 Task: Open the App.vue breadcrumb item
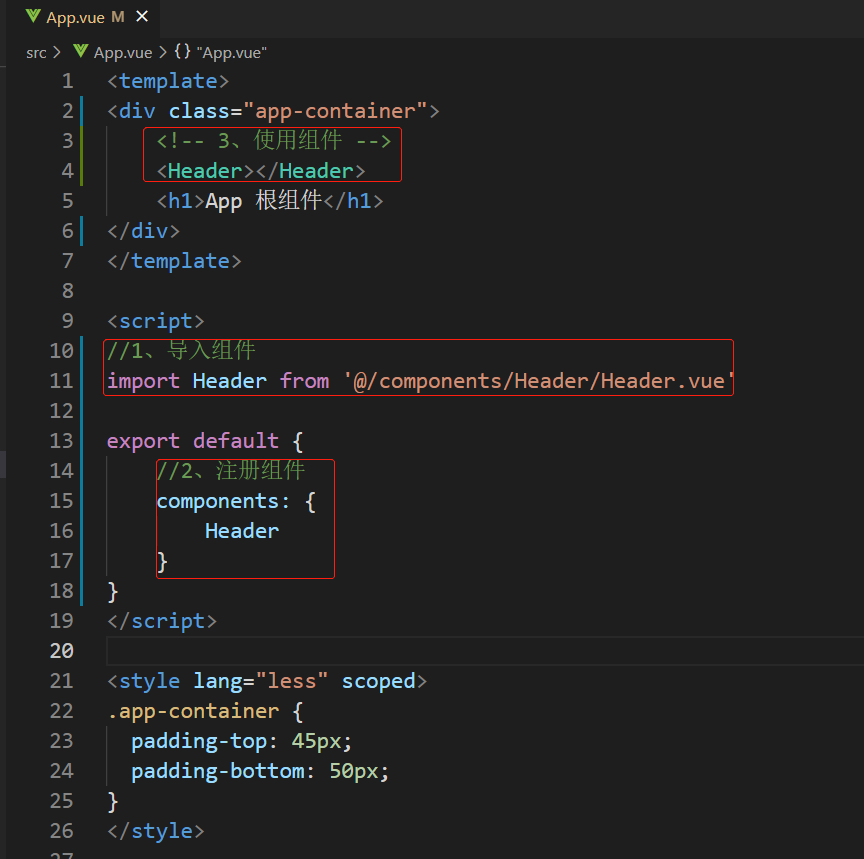click(123, 53)
